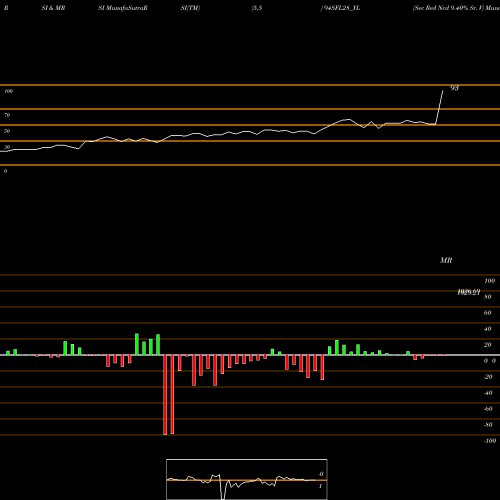Click the 'Sec Red Ncd 9.49%' title text
Viewport: 500px width, 500px height.
coord(442,8)
